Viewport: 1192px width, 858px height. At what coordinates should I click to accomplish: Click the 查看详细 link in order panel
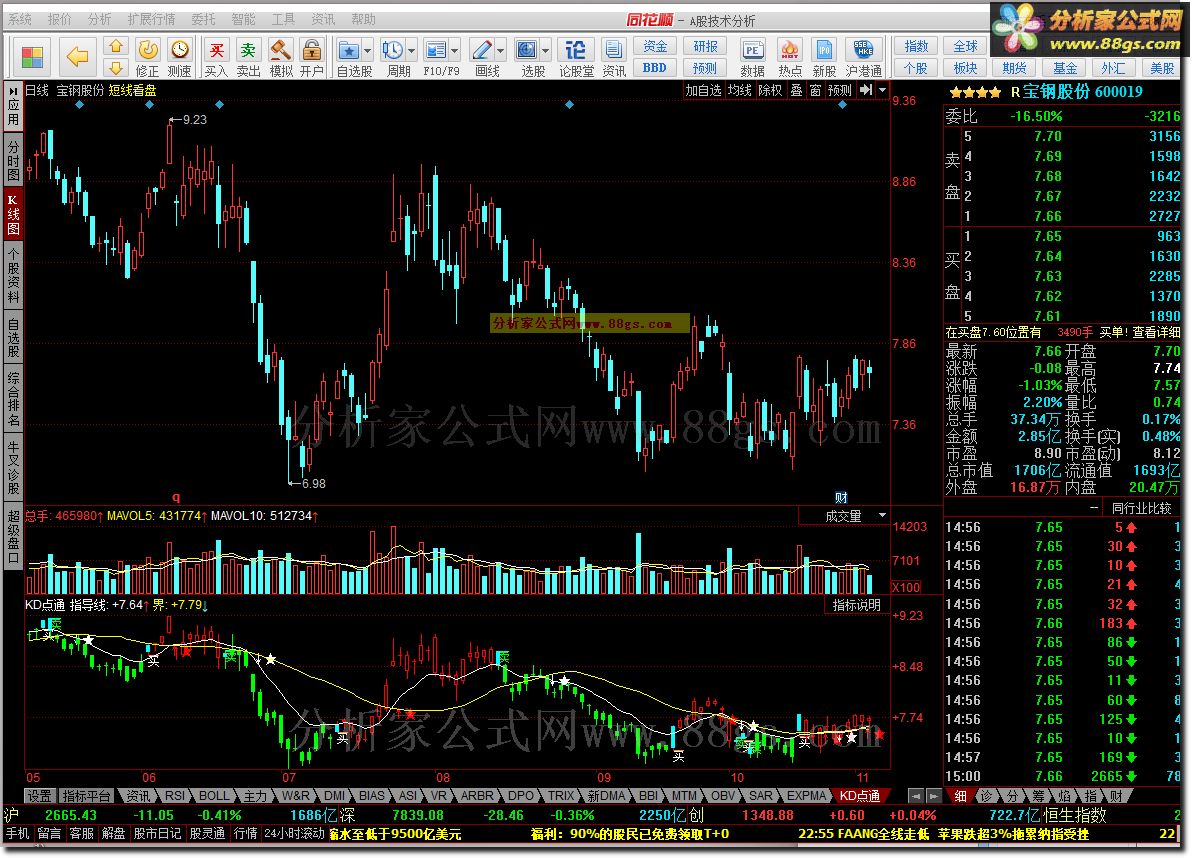tap(1156, 332)
